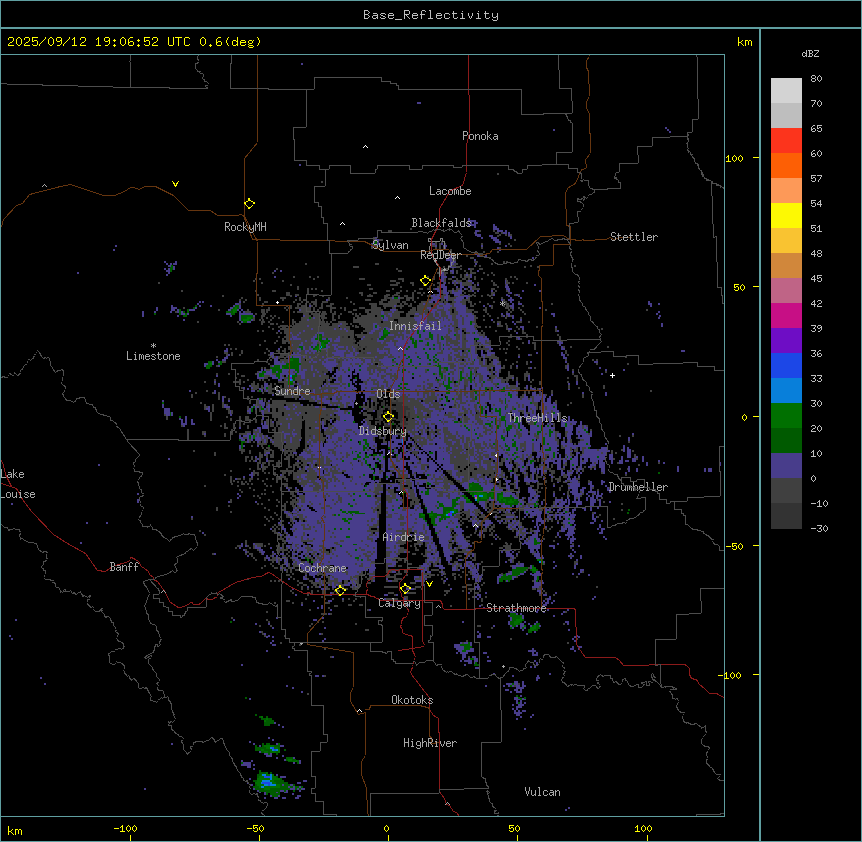Click the yellow diamond marker near RockyMH
862x842 pixels.
pyautogui.click(x=249, y=203)
